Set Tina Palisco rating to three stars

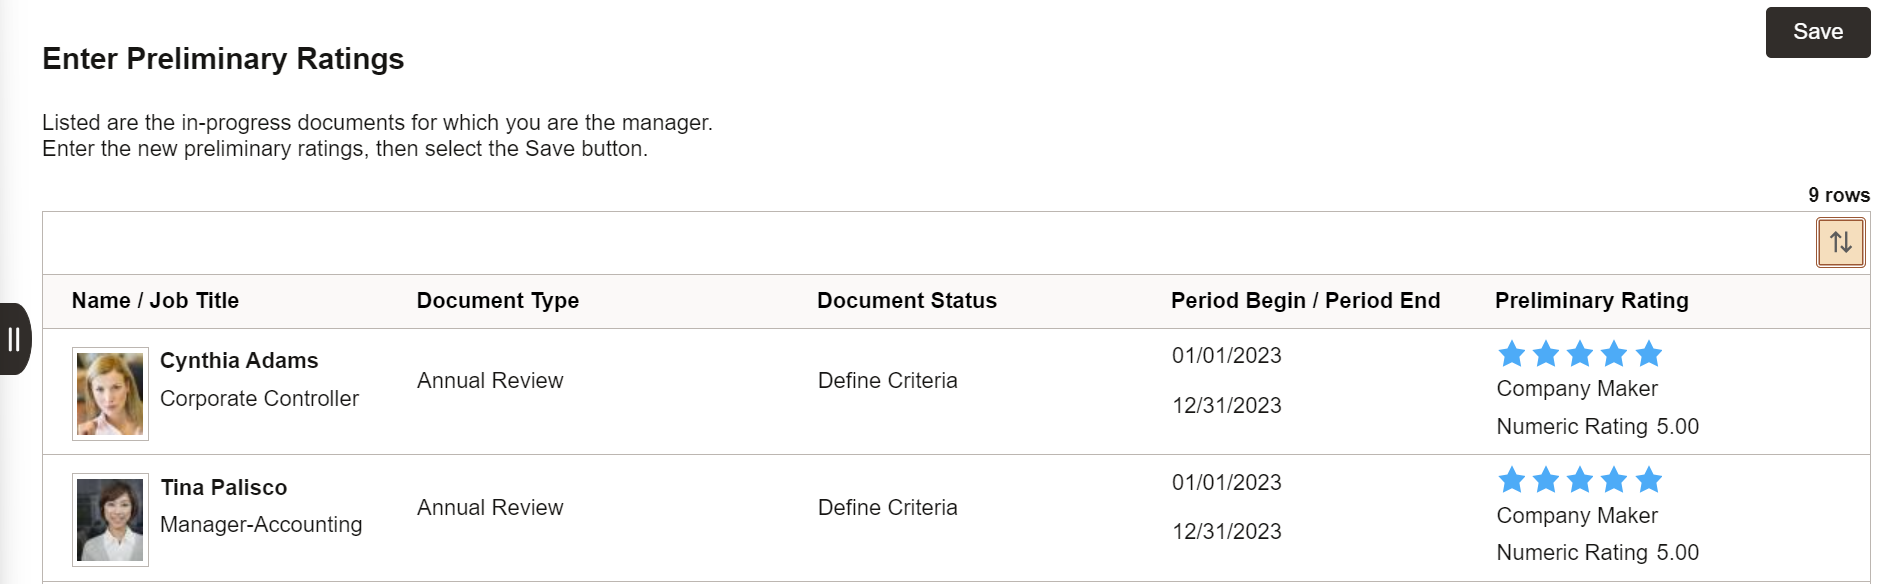tap(1580, 480)
